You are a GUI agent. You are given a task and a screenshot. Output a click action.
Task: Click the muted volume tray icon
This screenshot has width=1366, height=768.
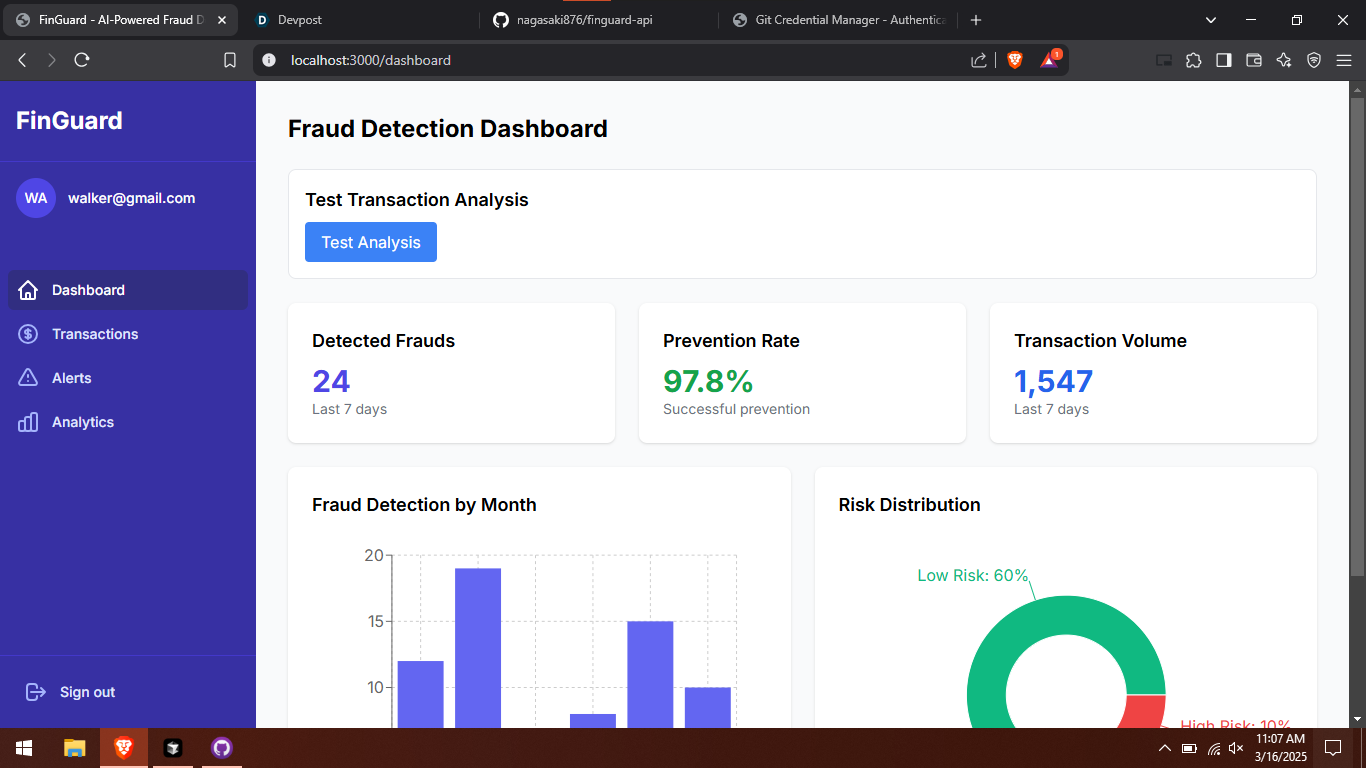(1237, 748)
